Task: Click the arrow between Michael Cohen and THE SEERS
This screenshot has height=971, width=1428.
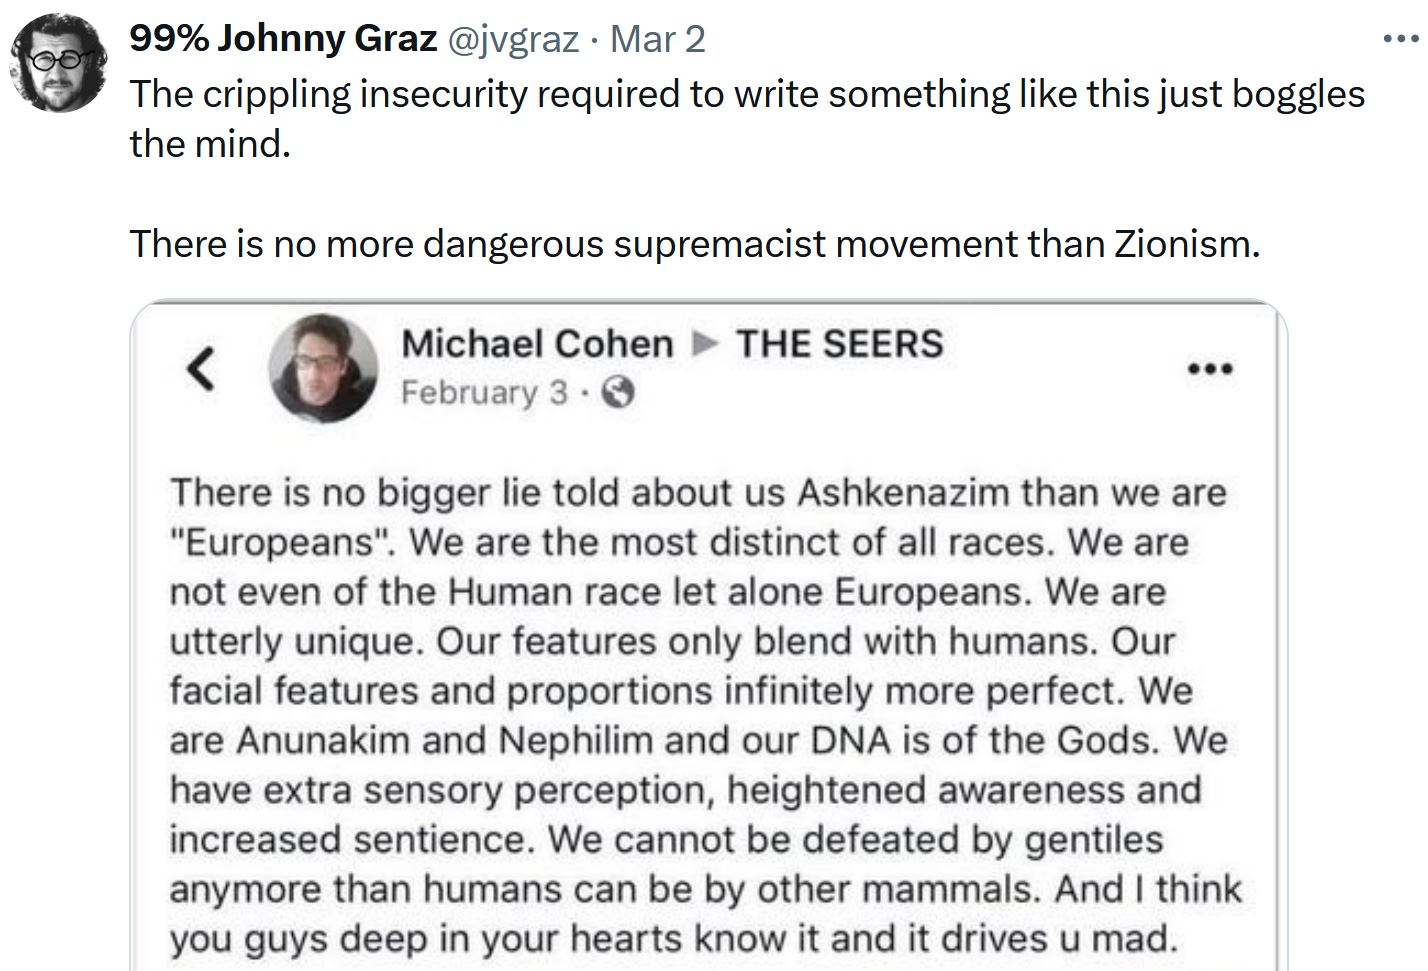Action: (x=705, y=344)
